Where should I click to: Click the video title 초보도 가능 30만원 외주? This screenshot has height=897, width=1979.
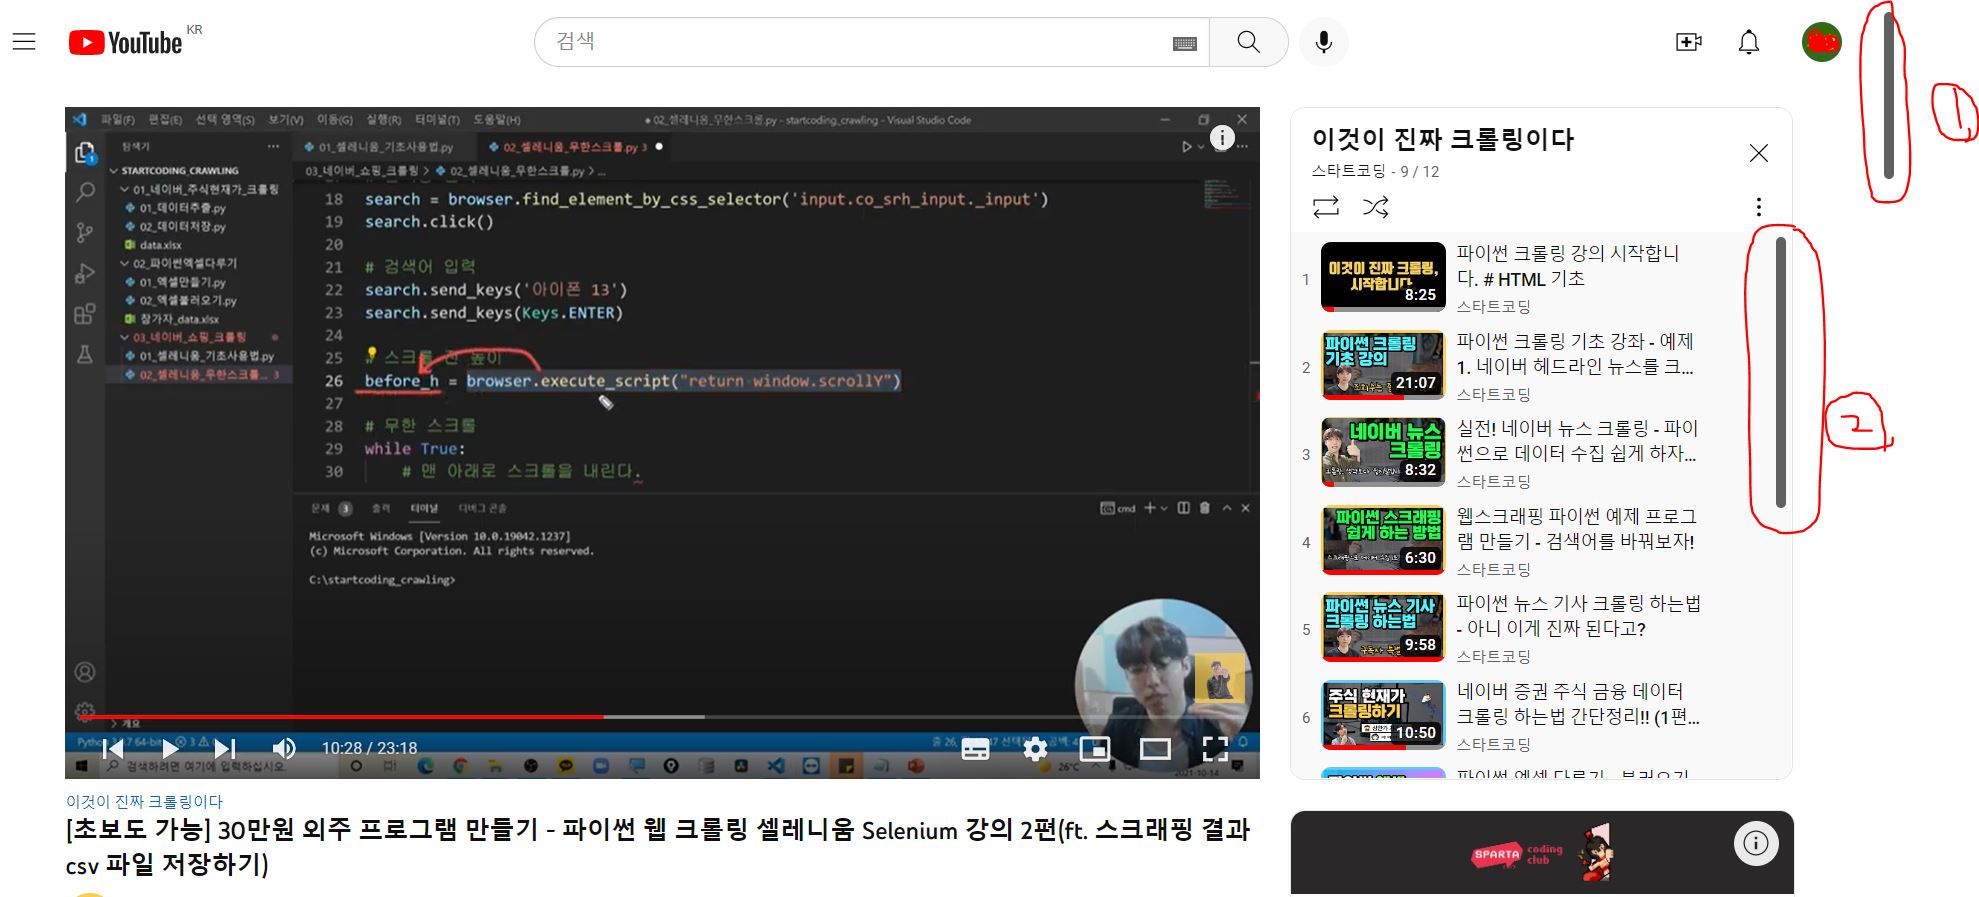click(x=658, y=846)
